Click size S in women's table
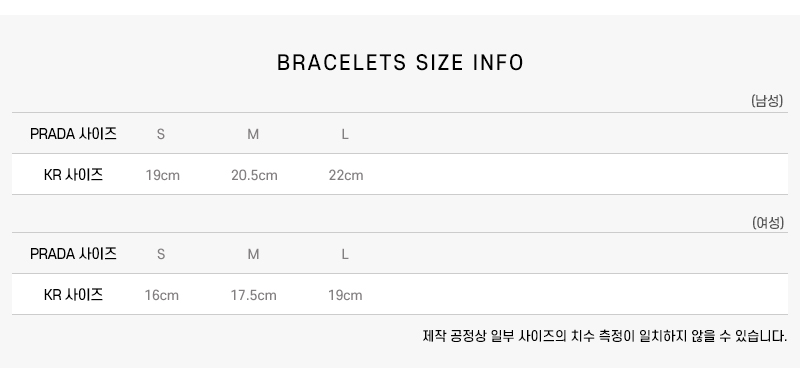 point(161,254)
